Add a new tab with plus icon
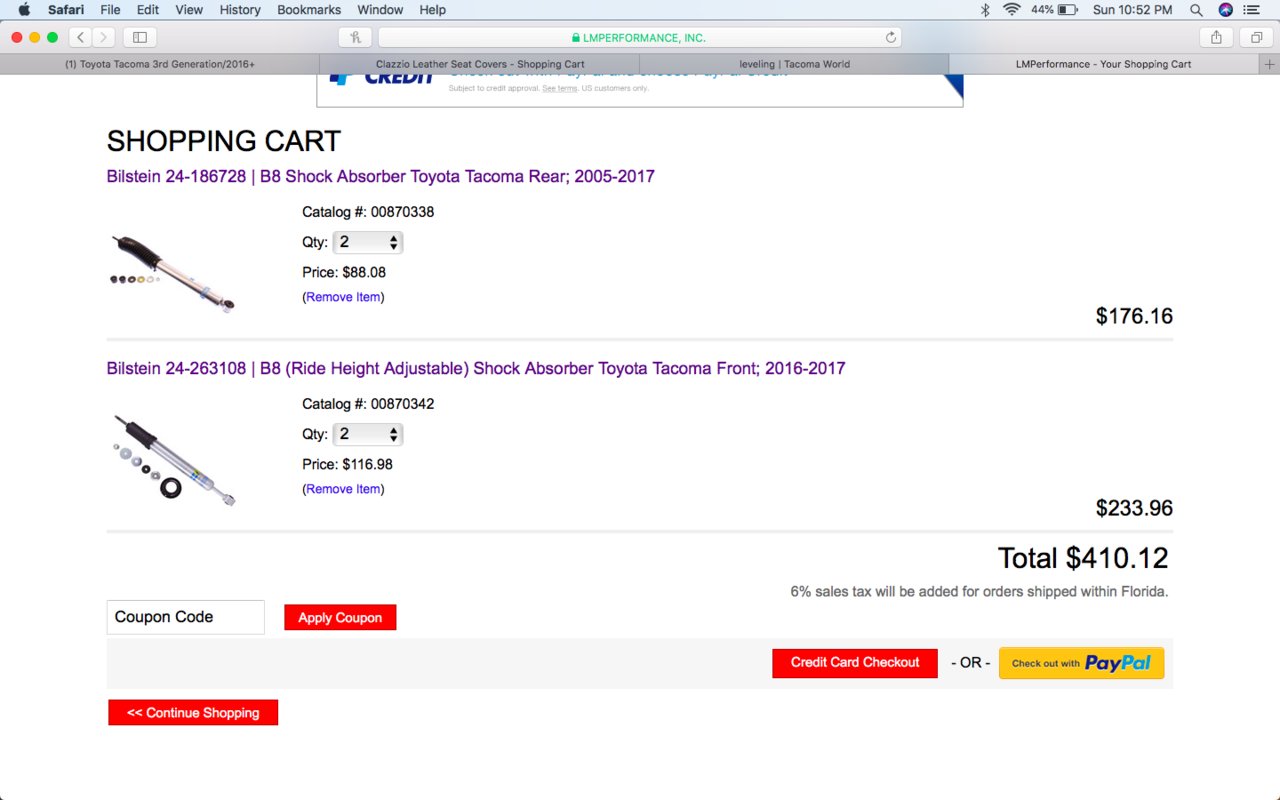The image size is (1280, 800). [1270, 64]
